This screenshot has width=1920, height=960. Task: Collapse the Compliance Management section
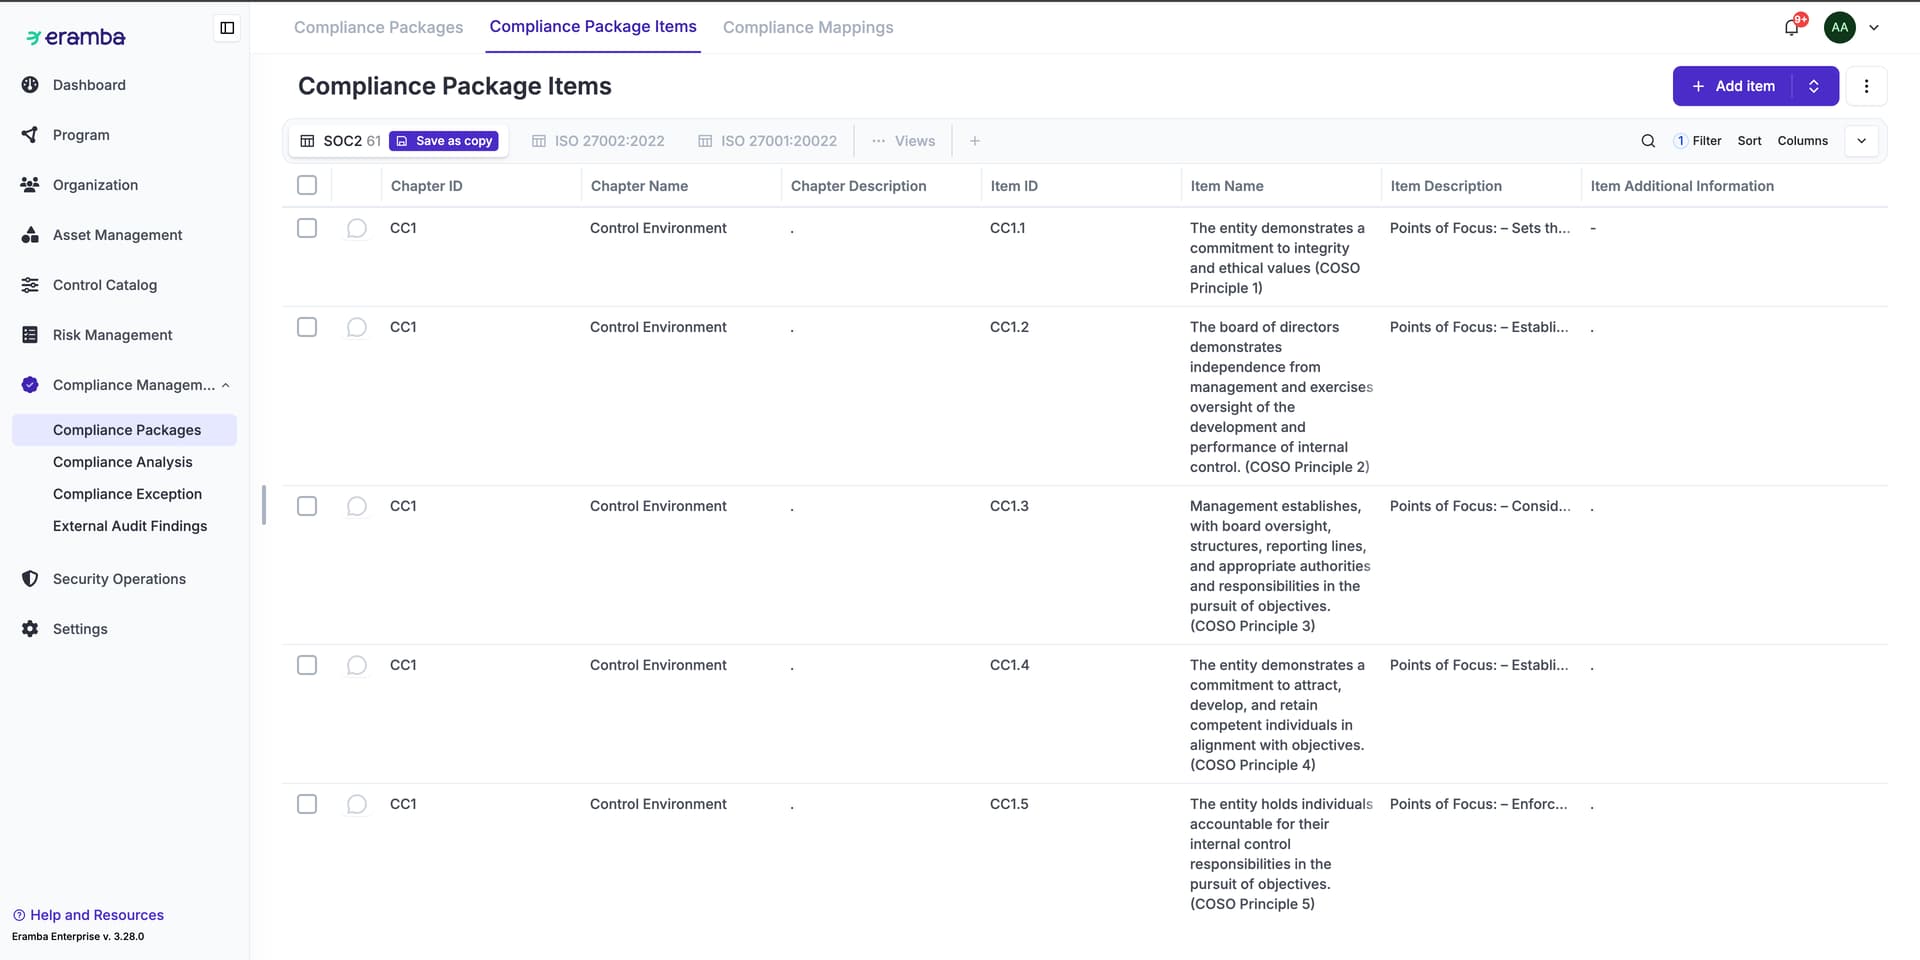[226, 385]
